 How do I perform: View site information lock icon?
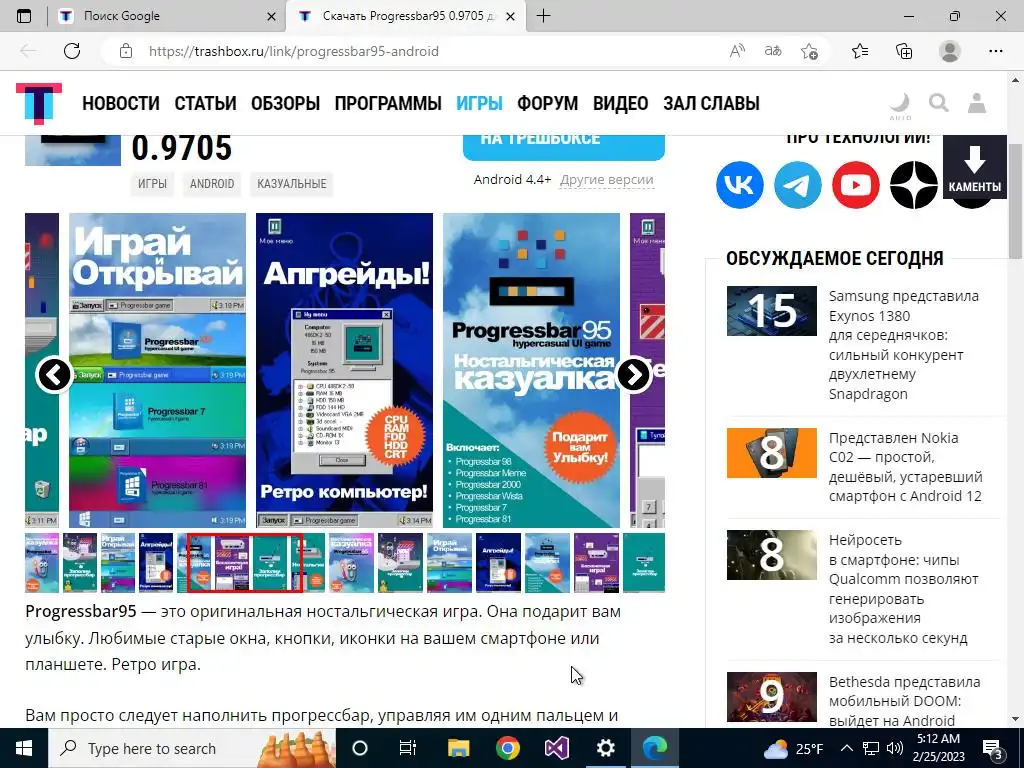point(126,51)
